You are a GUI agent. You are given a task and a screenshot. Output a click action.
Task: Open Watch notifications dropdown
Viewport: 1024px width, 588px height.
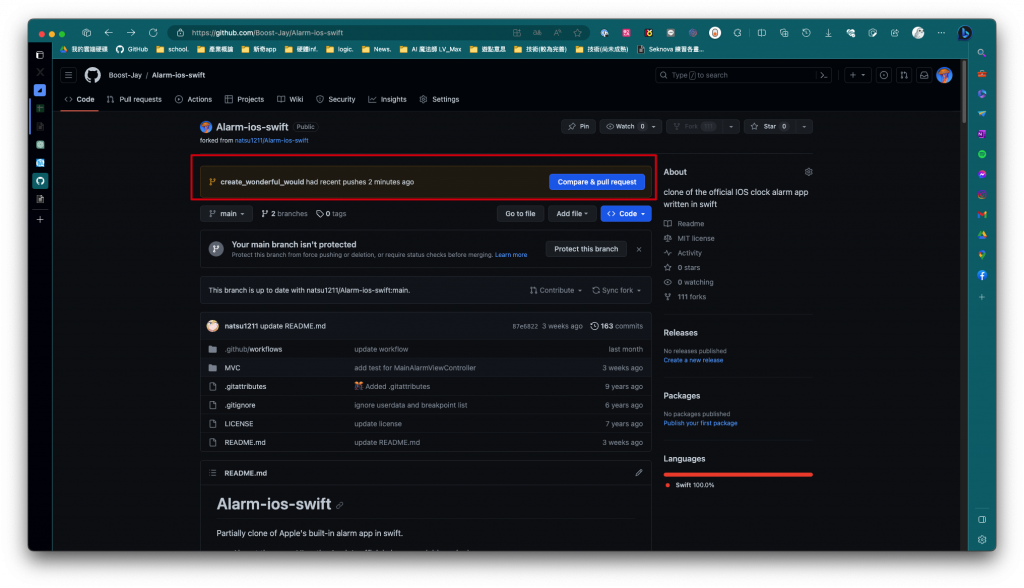pos(631,127)
